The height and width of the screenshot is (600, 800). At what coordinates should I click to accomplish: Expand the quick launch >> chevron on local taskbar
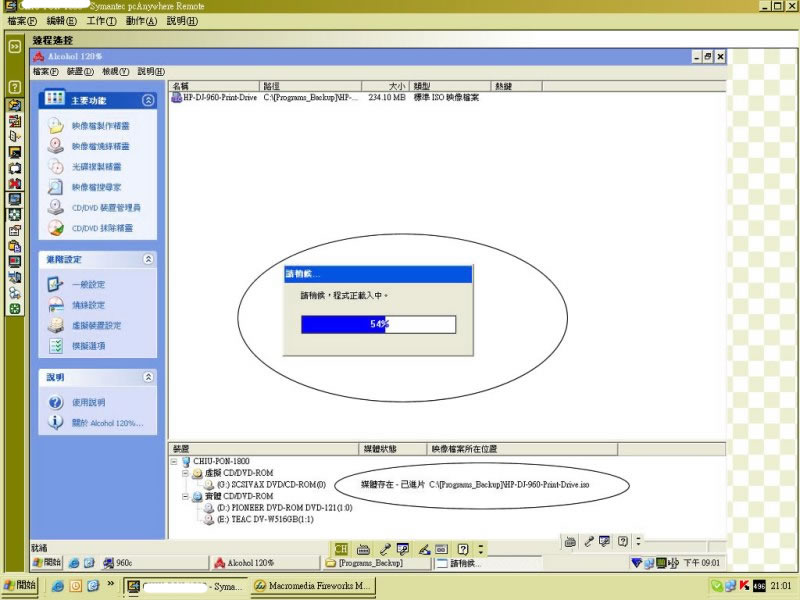pyautogui.click(x=110, y=583)
